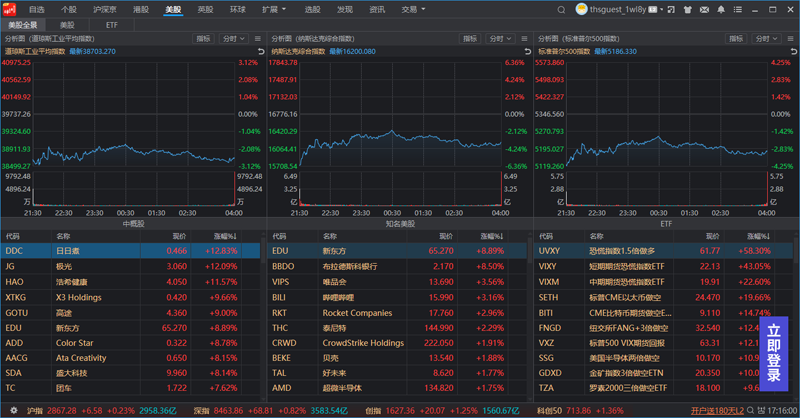Open the 开户送180天L2 link
800x418 pixels.
point(717,410)
